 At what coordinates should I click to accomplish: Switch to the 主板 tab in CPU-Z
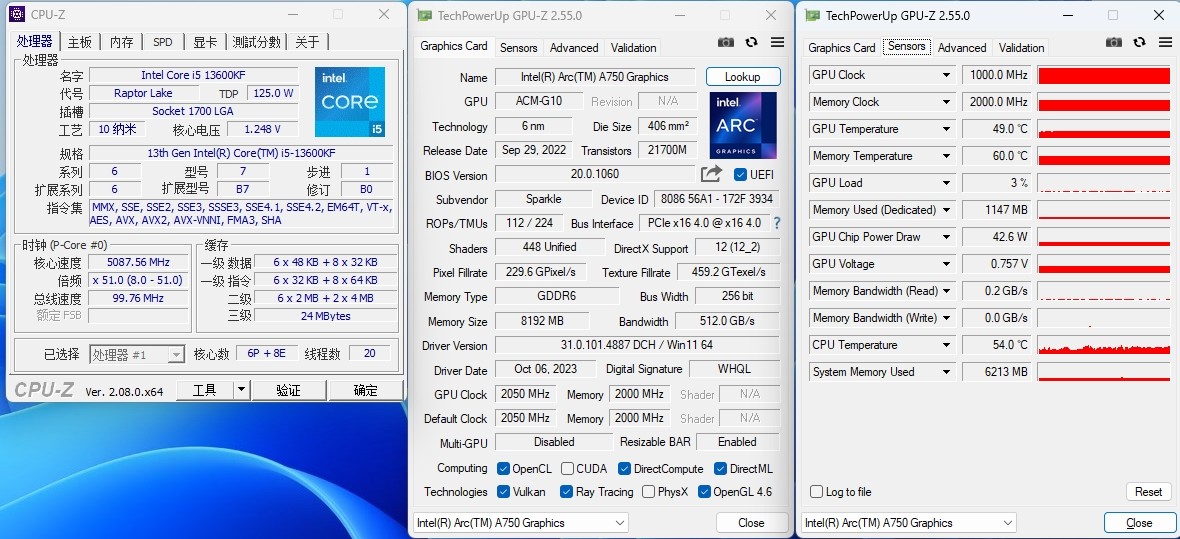point(80,42)
